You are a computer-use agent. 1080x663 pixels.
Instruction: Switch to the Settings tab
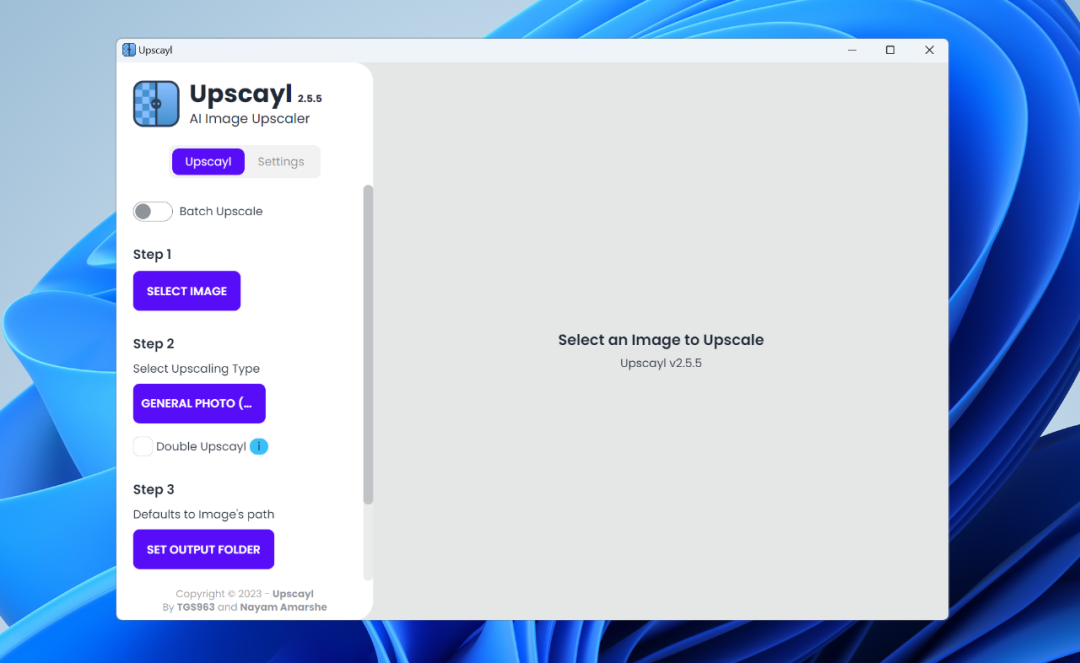[x=281, y=162]
